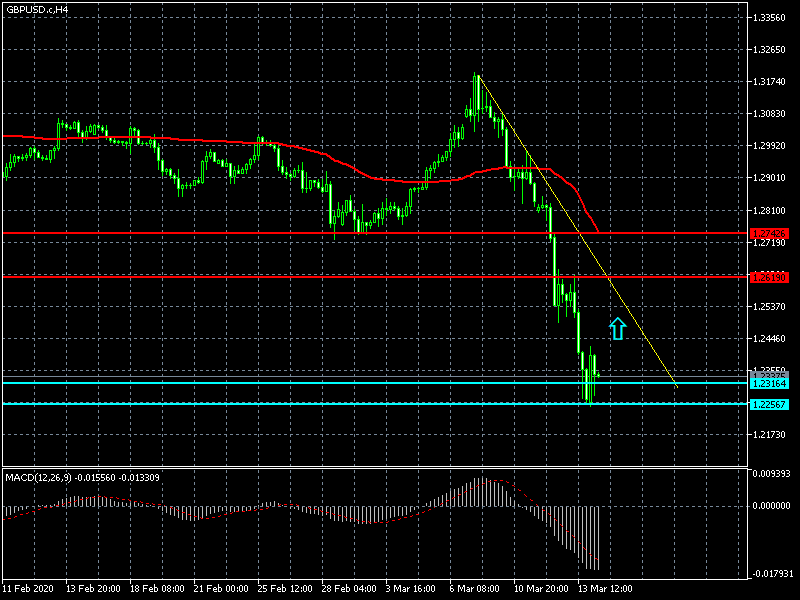This screenshot has height=600, width=800.
Task: Click the 1.21730 price scale label
Action: [770, 435]
